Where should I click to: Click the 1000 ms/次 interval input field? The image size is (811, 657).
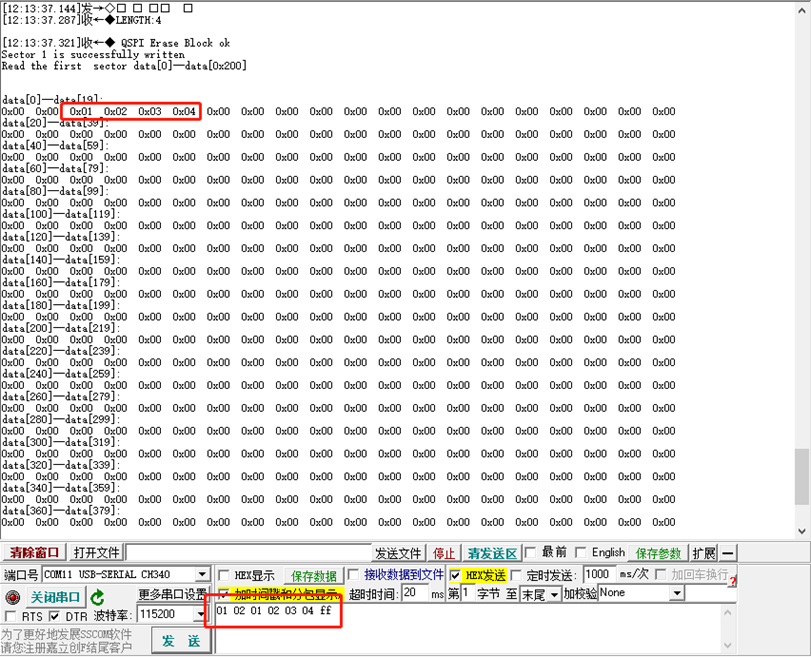[599, 574]
